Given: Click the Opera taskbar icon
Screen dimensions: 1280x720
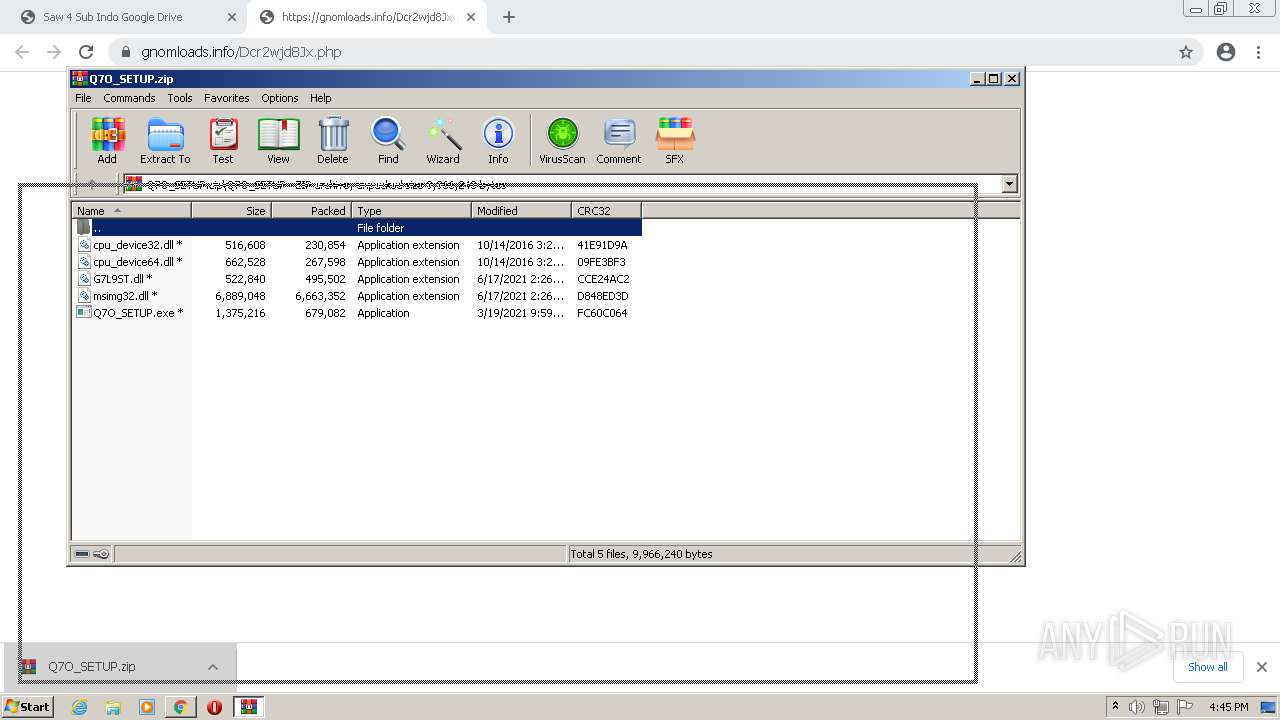Looking at the screenshot, I should tap(214, 707).
